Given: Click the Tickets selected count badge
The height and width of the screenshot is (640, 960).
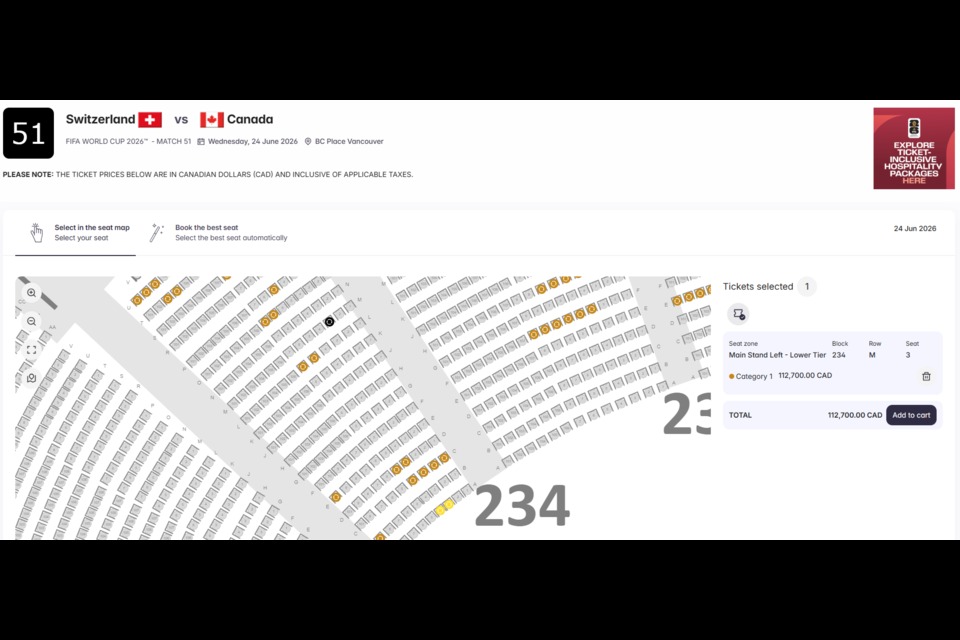Looking at the screenshot, I should coord(806,286).
